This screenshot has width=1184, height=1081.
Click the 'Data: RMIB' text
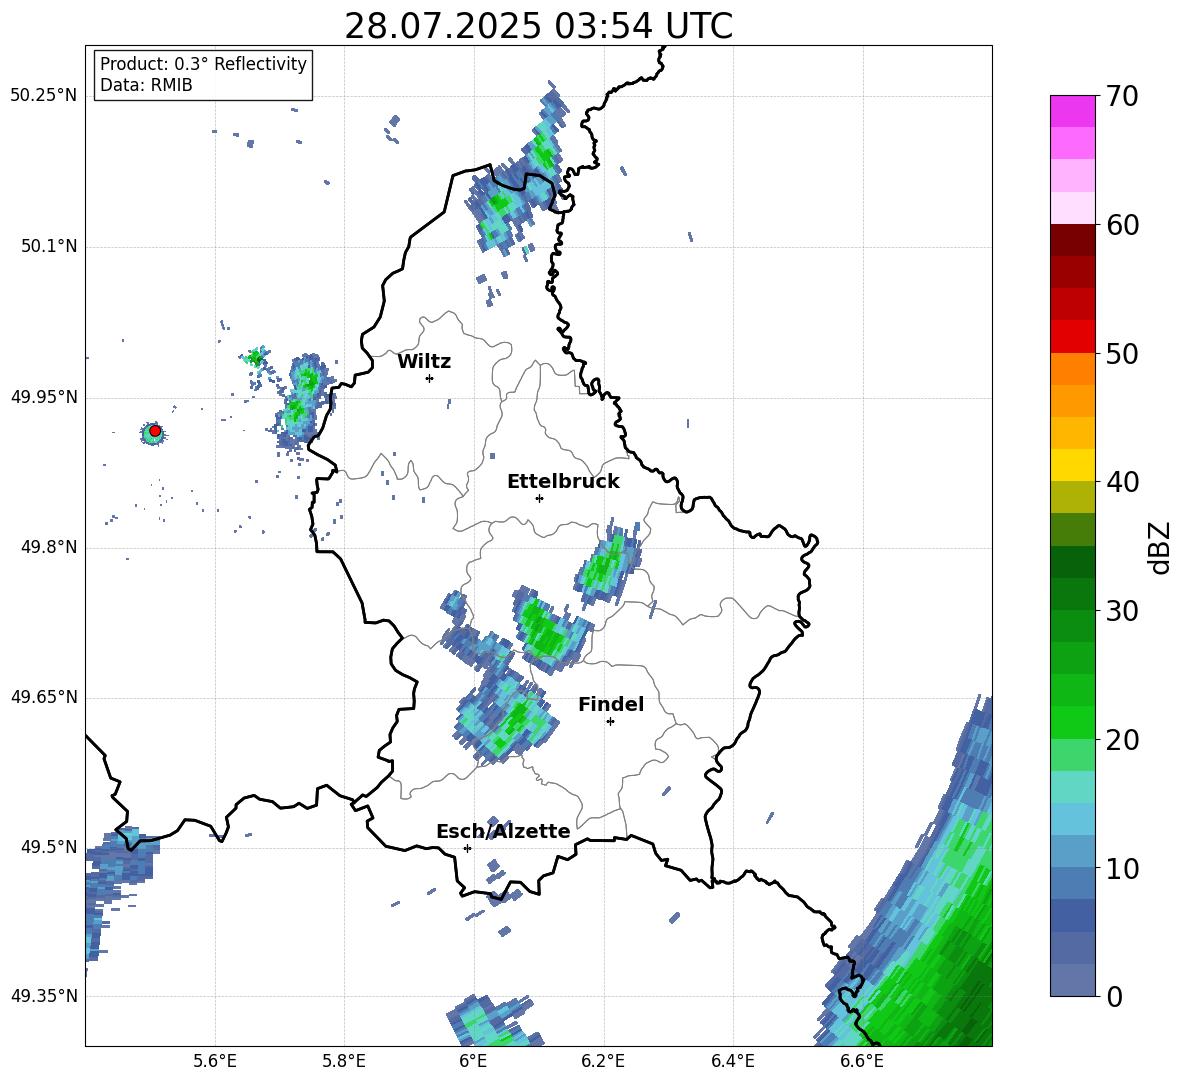146,85
